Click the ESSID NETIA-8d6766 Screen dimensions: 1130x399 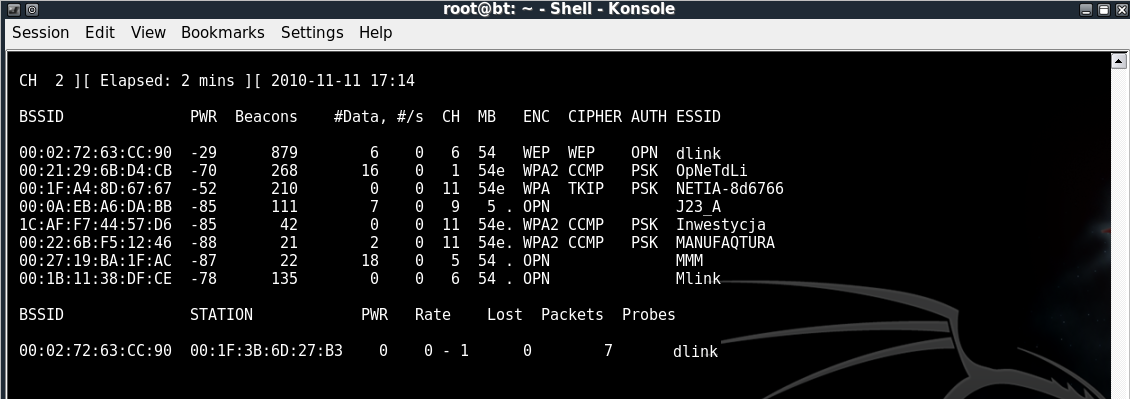tap(729, 189)
